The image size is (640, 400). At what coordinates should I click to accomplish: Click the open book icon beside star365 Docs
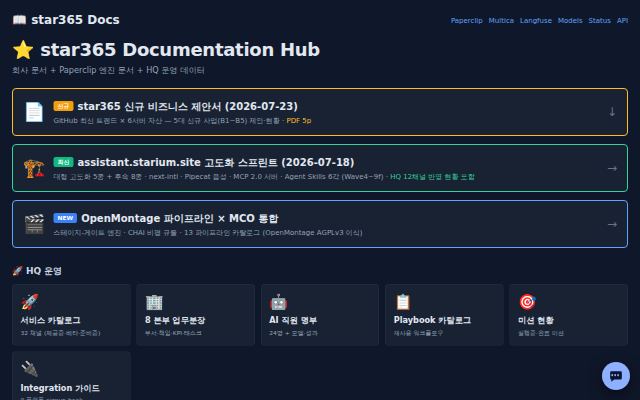coord(19,20)
